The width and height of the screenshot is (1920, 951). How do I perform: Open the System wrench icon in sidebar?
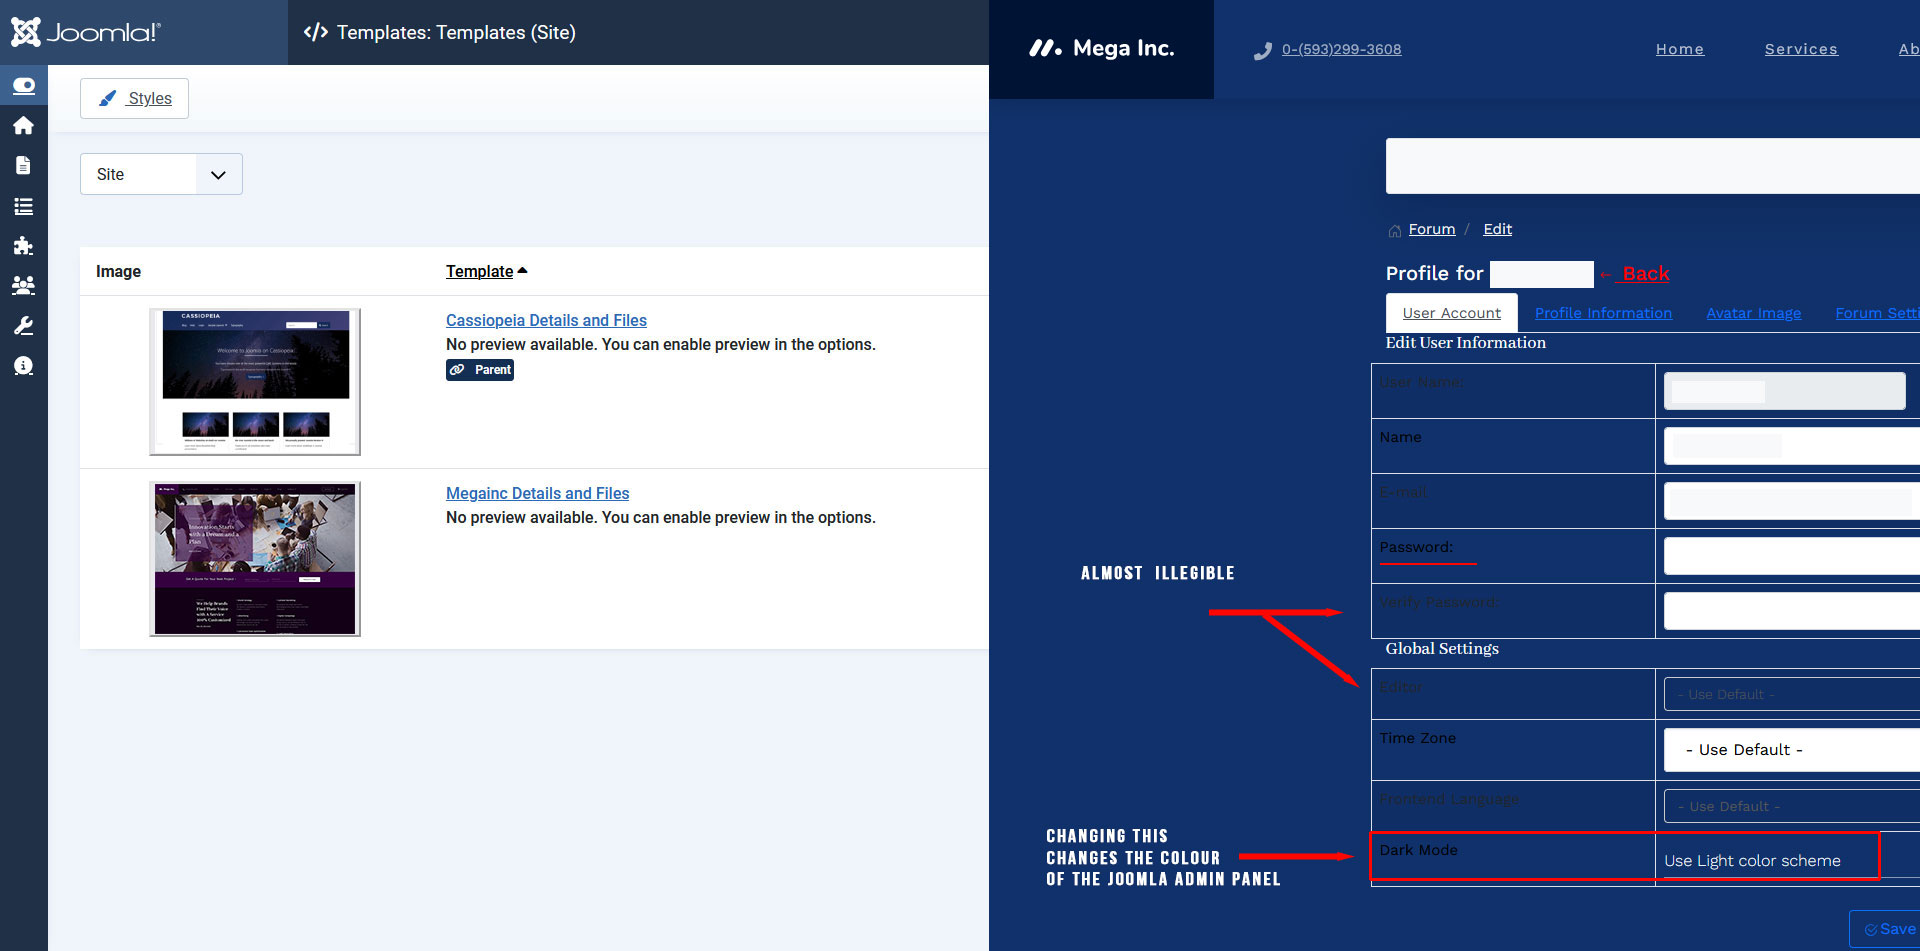click(x=23, y=326)
